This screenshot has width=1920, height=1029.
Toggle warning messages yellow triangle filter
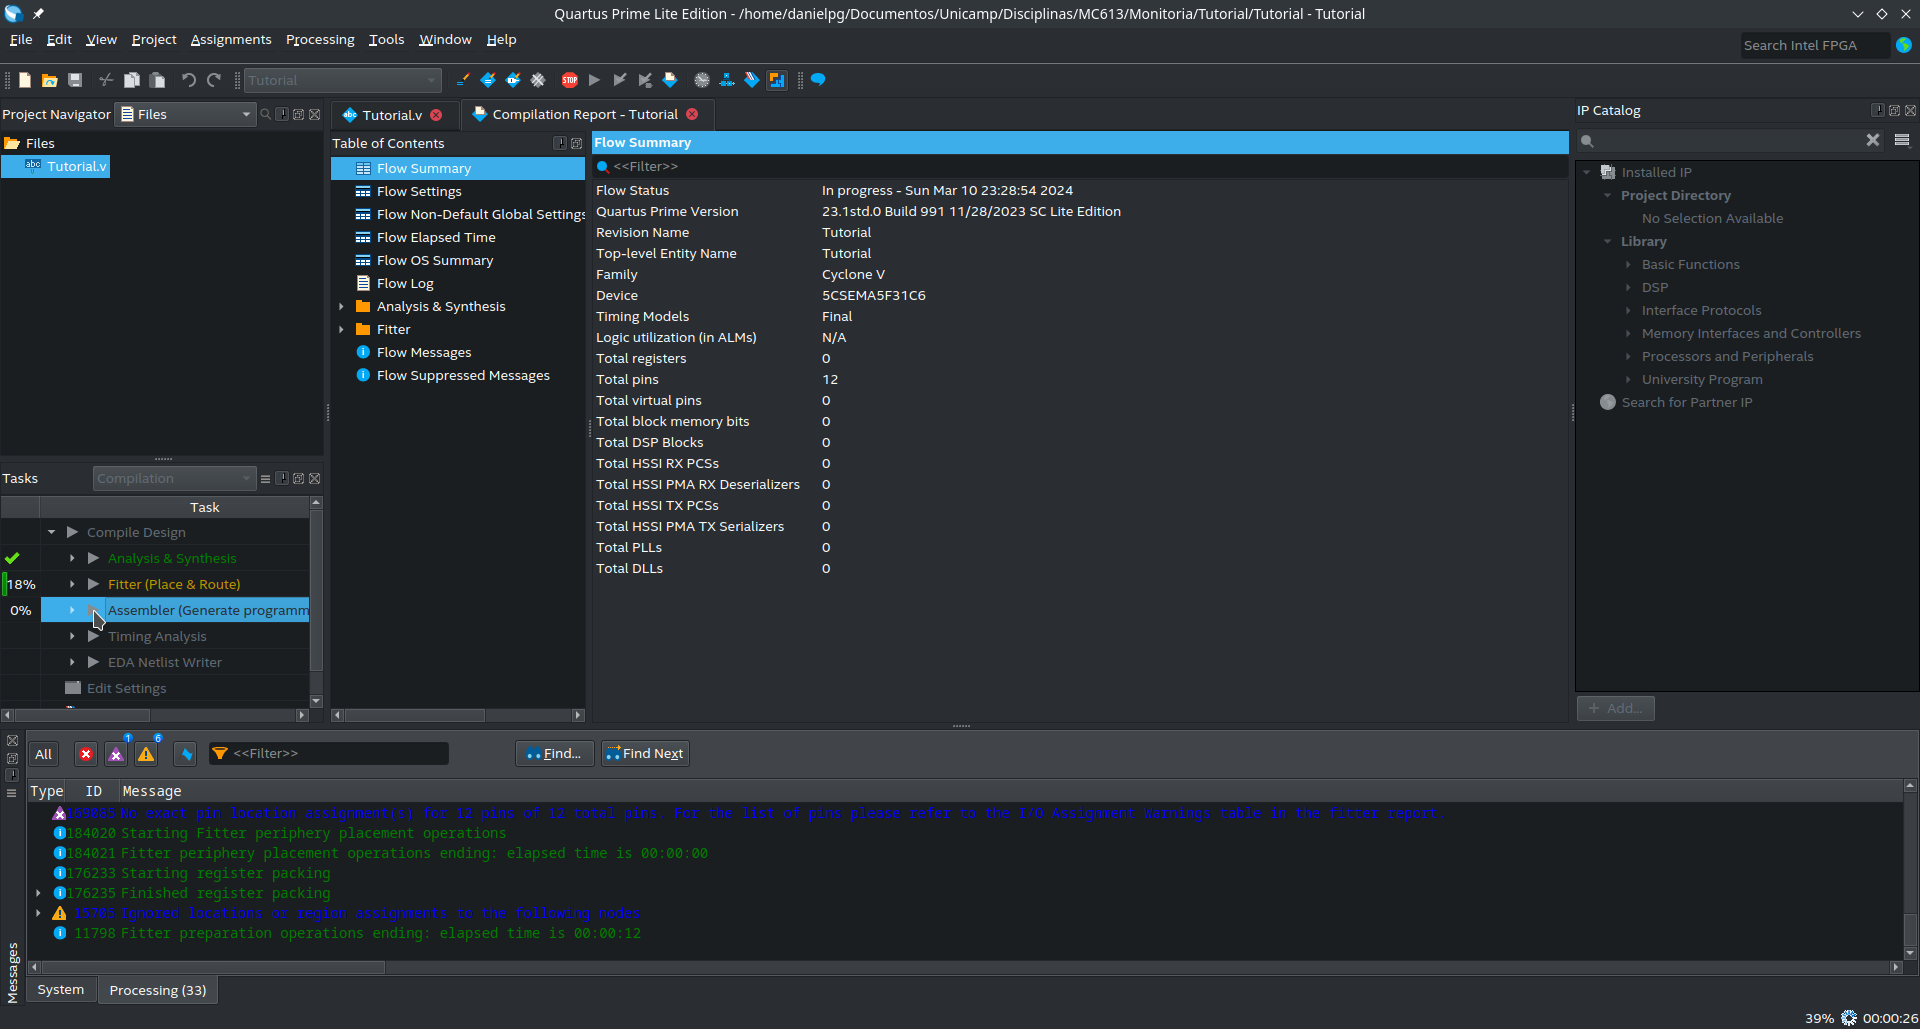pos(146,754)
